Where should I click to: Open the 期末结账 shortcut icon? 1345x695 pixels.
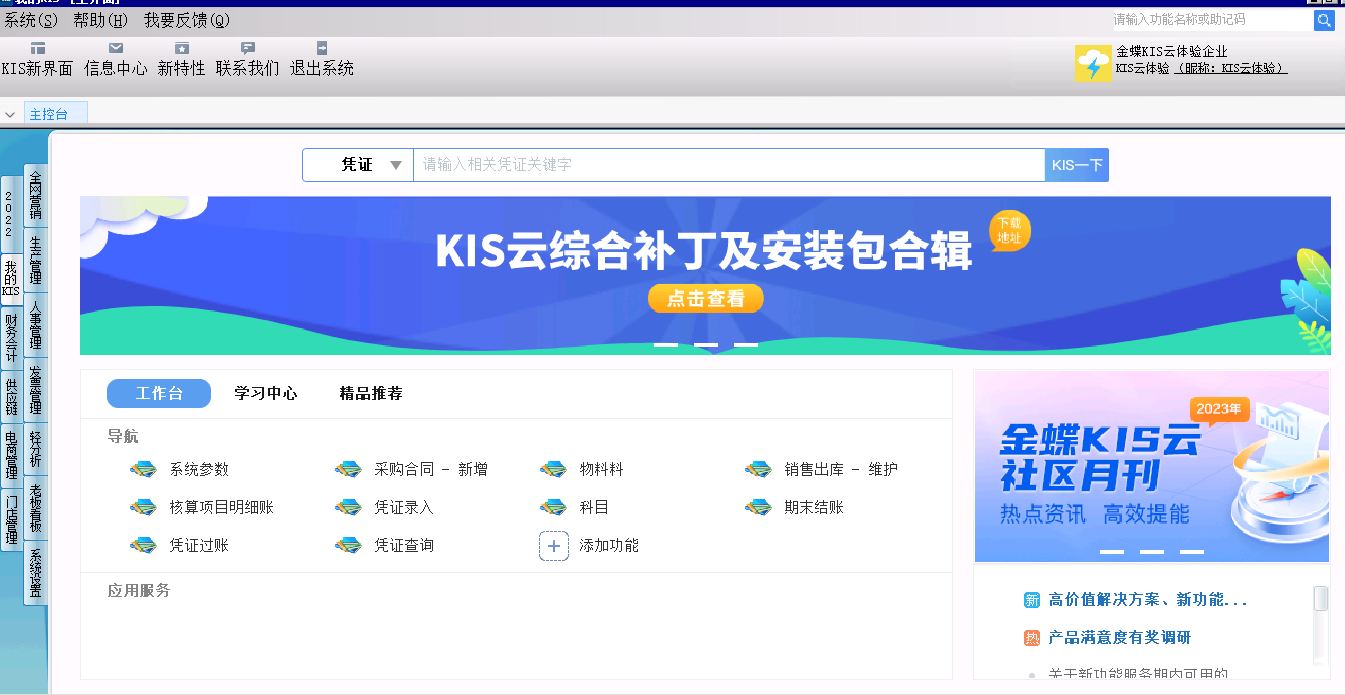click(x=758, y=507)
